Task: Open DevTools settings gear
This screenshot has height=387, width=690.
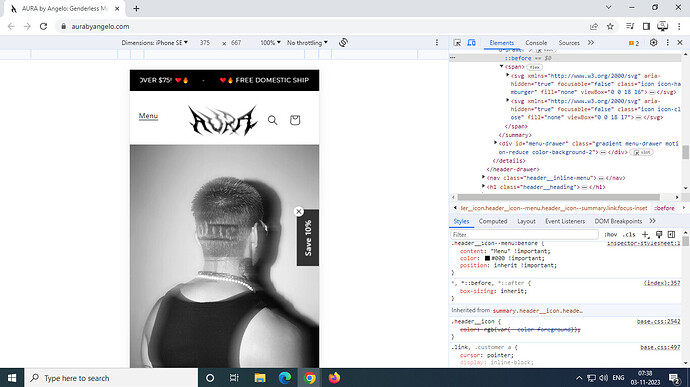Action: coord(653,43)
